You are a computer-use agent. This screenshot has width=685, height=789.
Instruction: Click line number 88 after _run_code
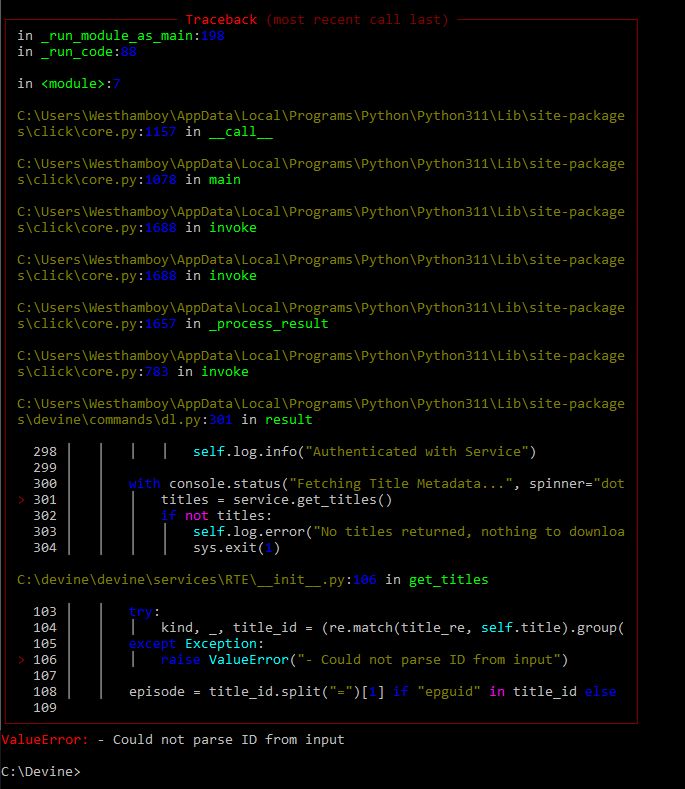[x=128, y=52]
